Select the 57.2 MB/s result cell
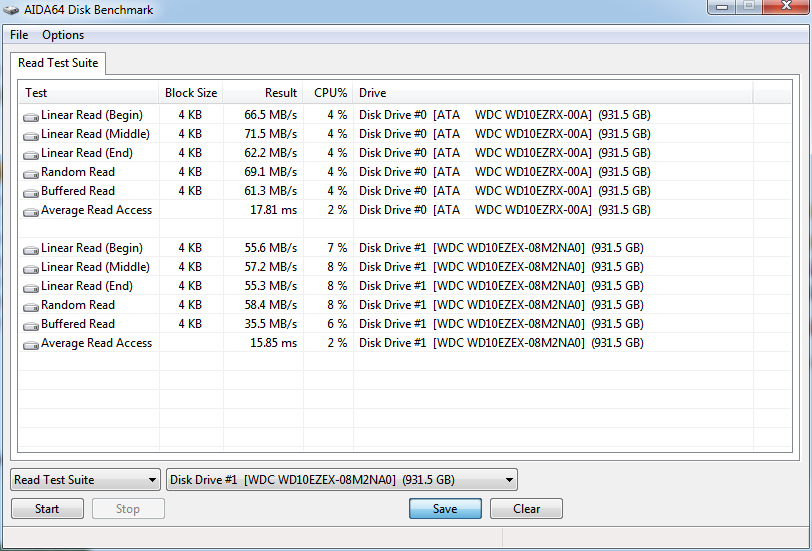Screen dimensions: 812x551 pyautogui.click(x=270, y=267)
